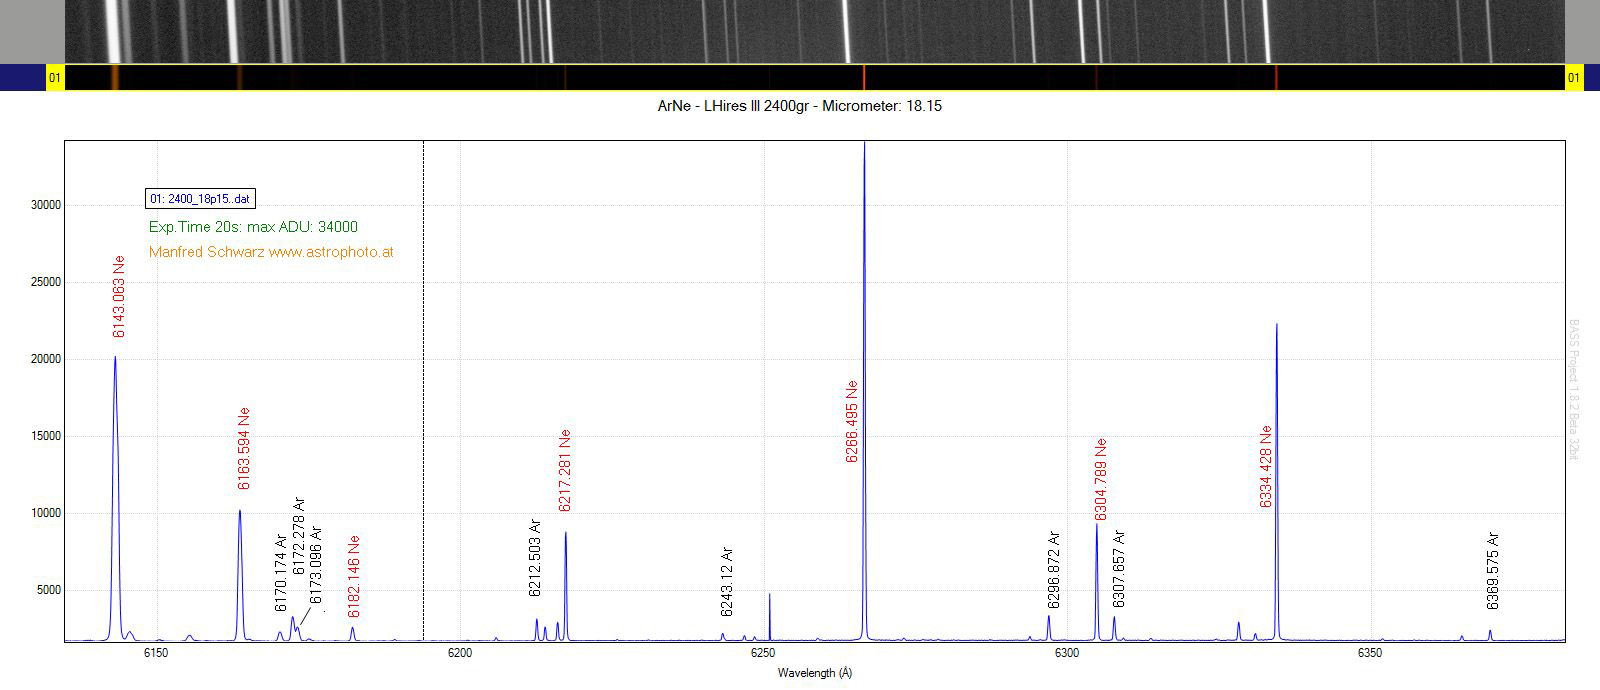Click the Wavelength (Å) axis label
This screenshot has width=1600, height=690.
[x=815, y=673]
